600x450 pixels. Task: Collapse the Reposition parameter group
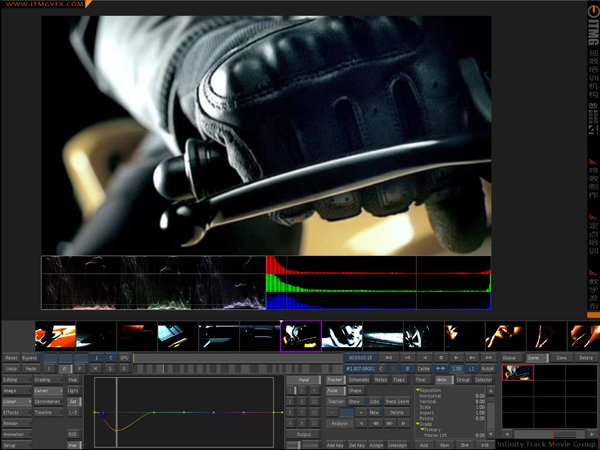[417, 390]
